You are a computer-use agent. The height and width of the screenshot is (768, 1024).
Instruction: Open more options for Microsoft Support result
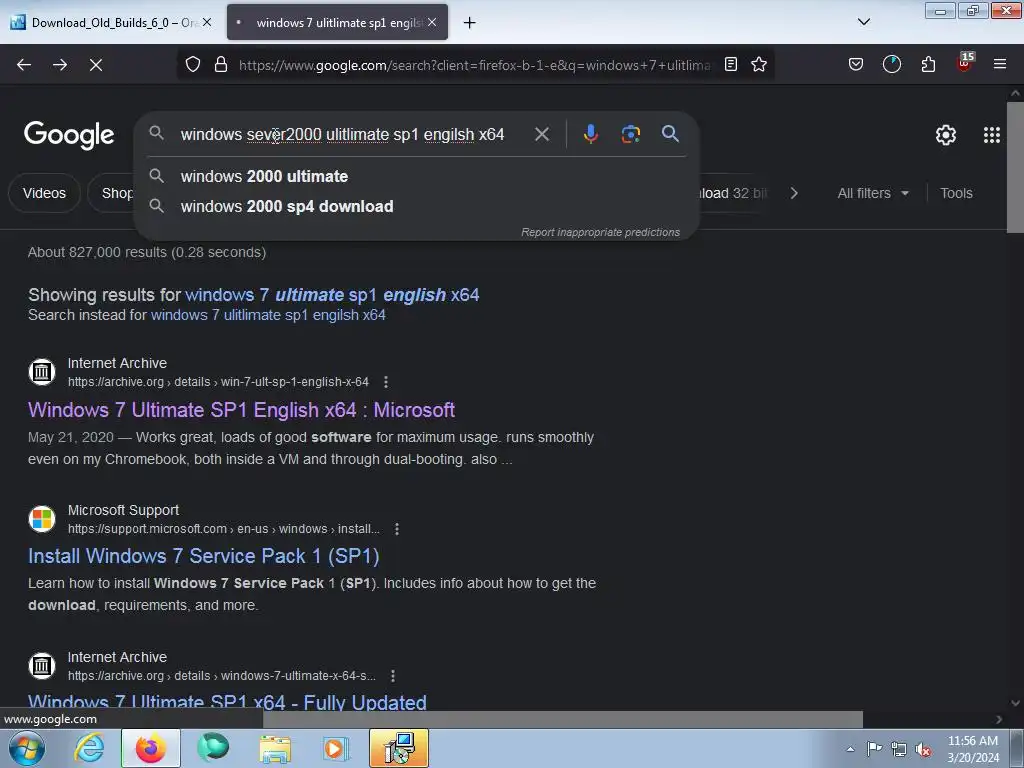(x=396, y=529)
